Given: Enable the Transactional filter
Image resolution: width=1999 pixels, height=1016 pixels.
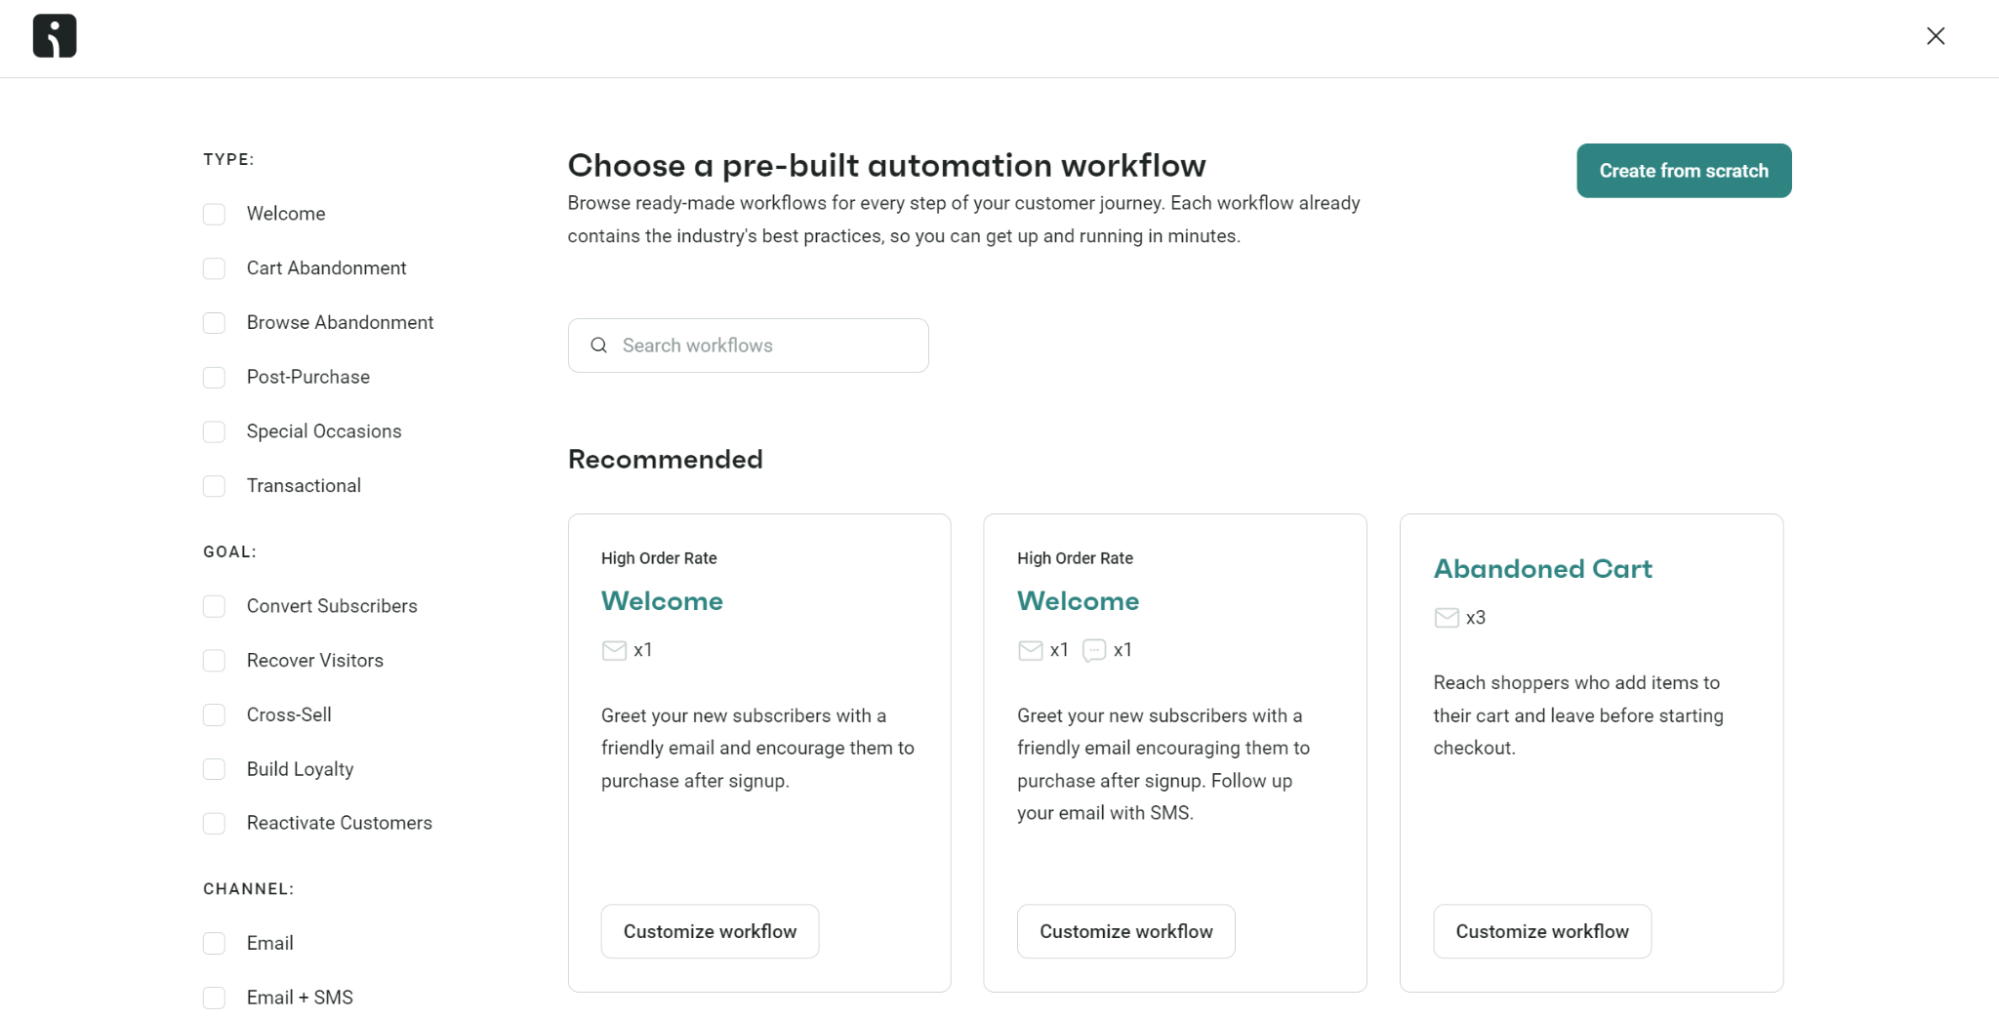Looking at the screenshot, I should click(x=214, y=486).
